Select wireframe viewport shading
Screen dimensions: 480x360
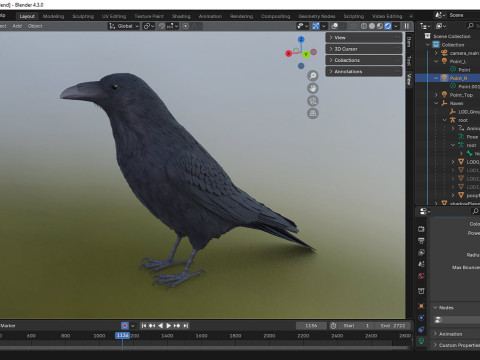tap(364, 26)
